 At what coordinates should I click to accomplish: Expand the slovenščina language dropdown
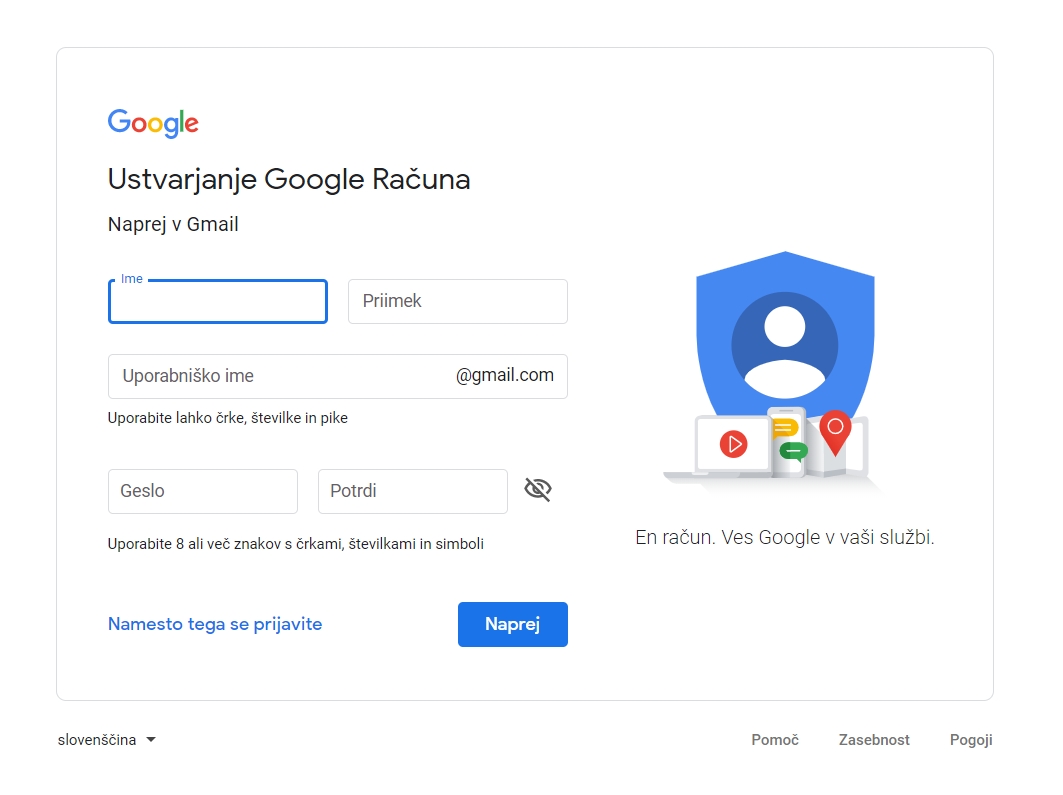click(x=107, y=740)
